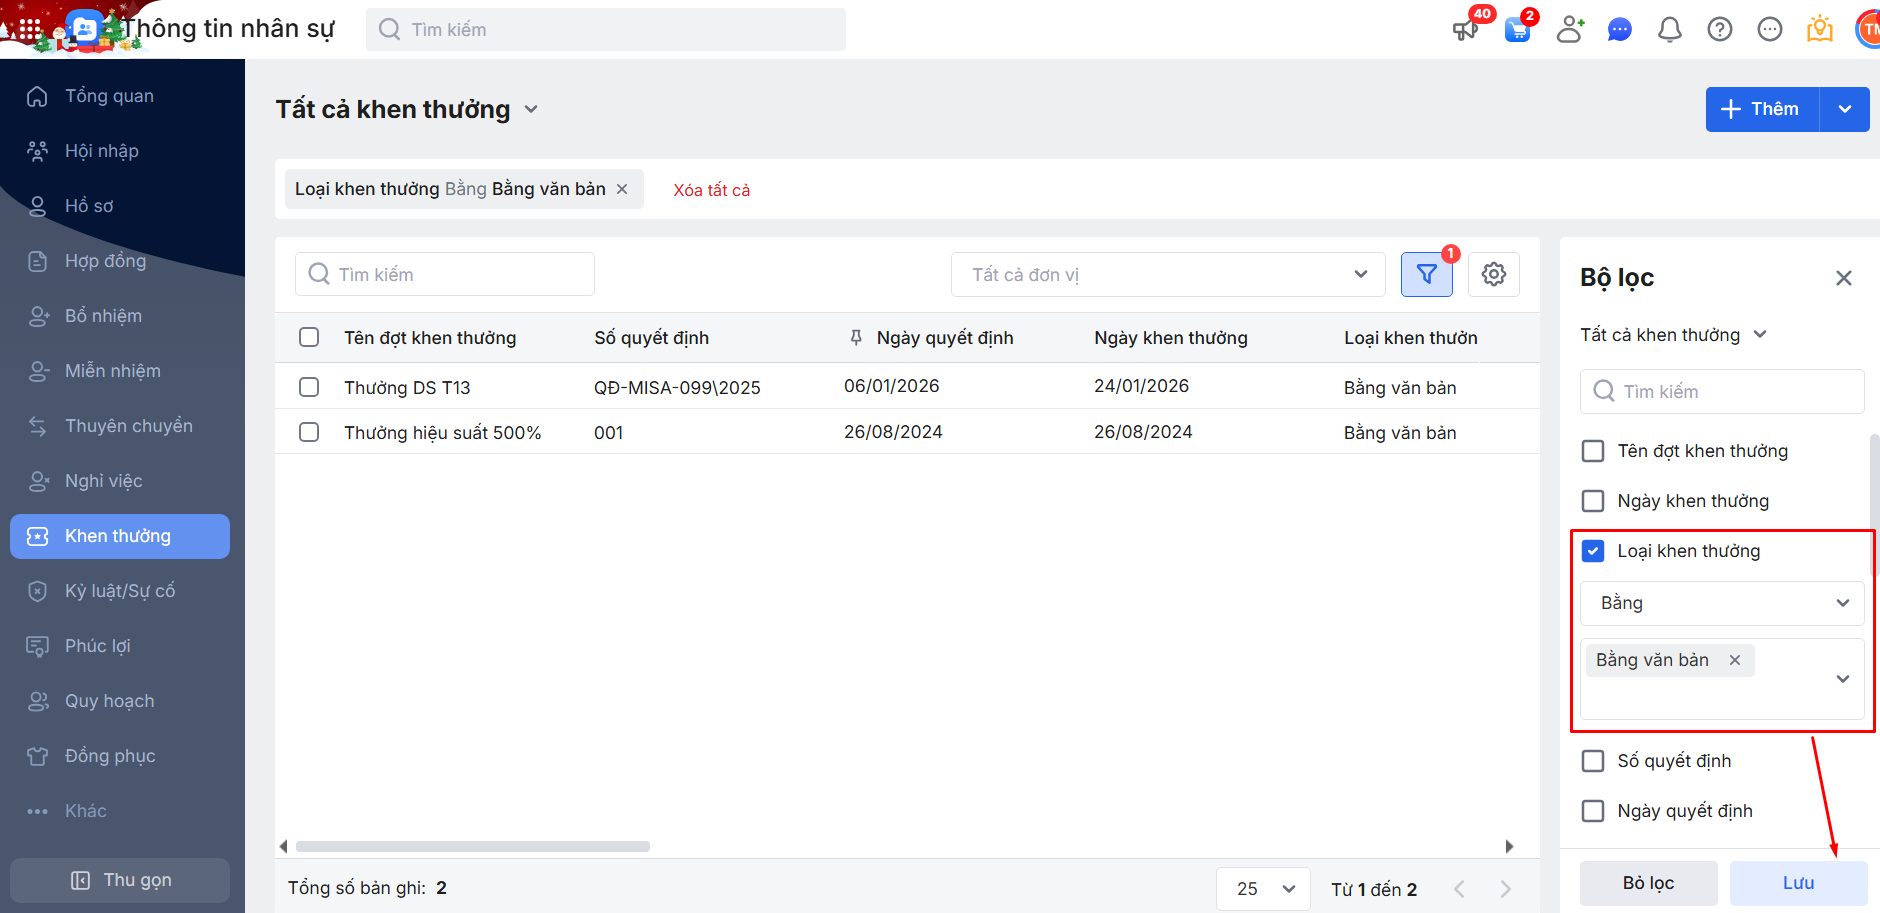Screen dimensions: 1880x913
Task: Open the app grid launcher
Action: [x=30, y=30]
